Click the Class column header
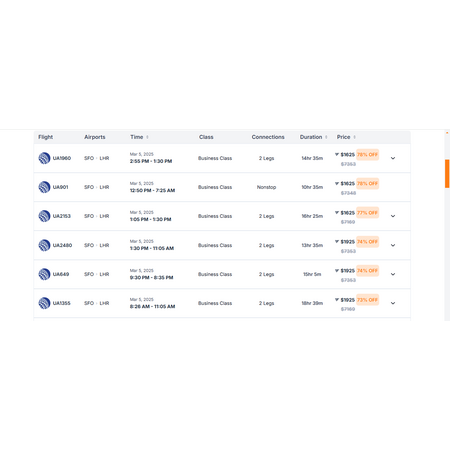The image size is (450, 450). [206, 137]
